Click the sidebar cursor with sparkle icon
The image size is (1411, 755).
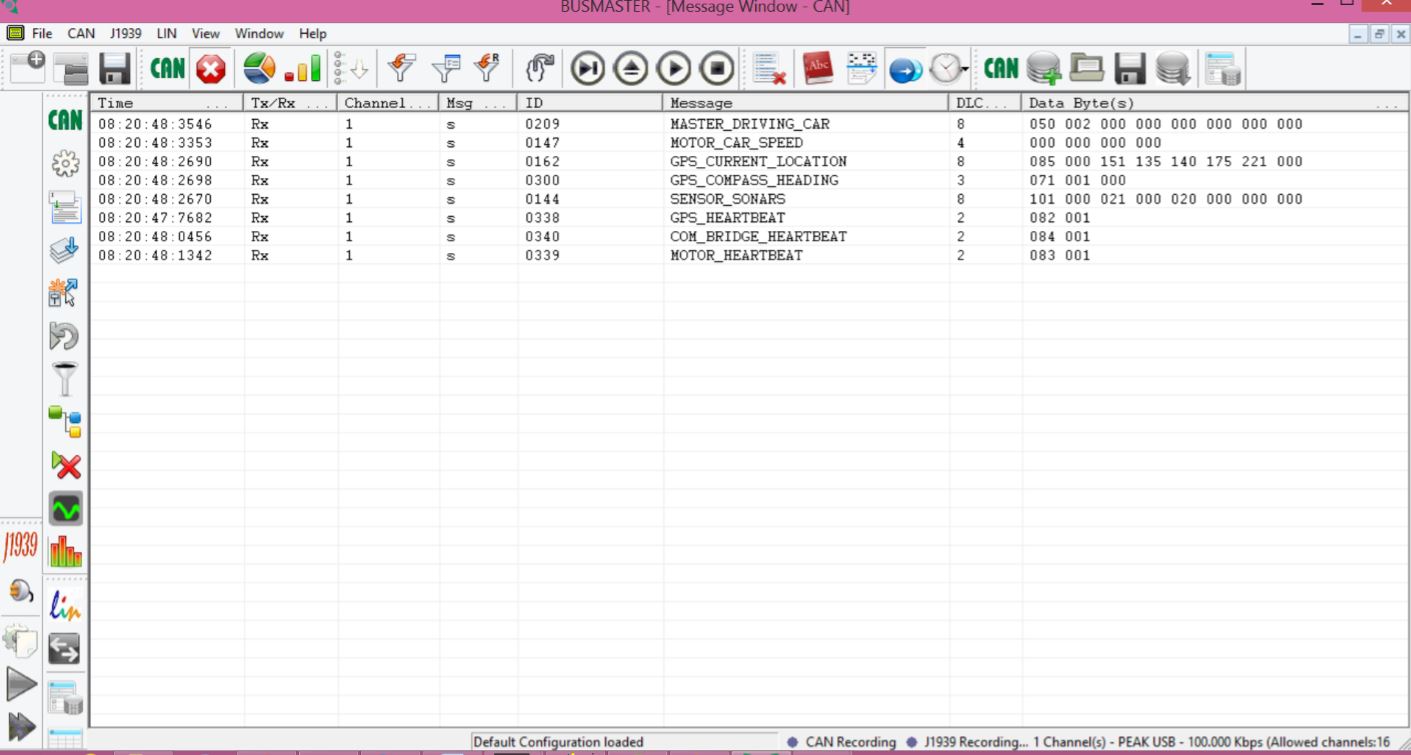pos(65,293)
